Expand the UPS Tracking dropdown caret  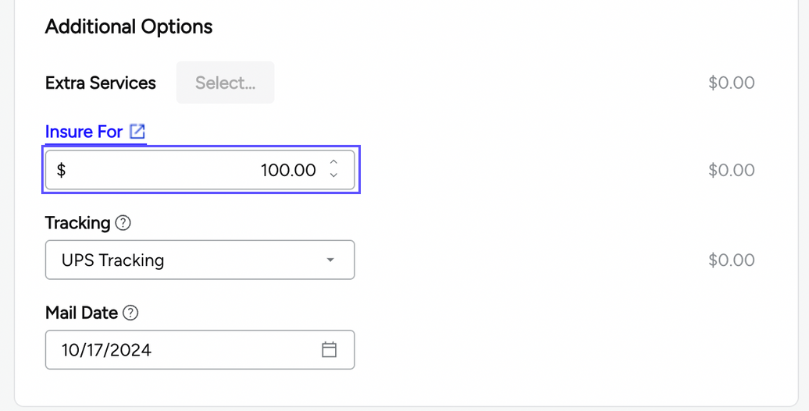click(x=331, y=261)
